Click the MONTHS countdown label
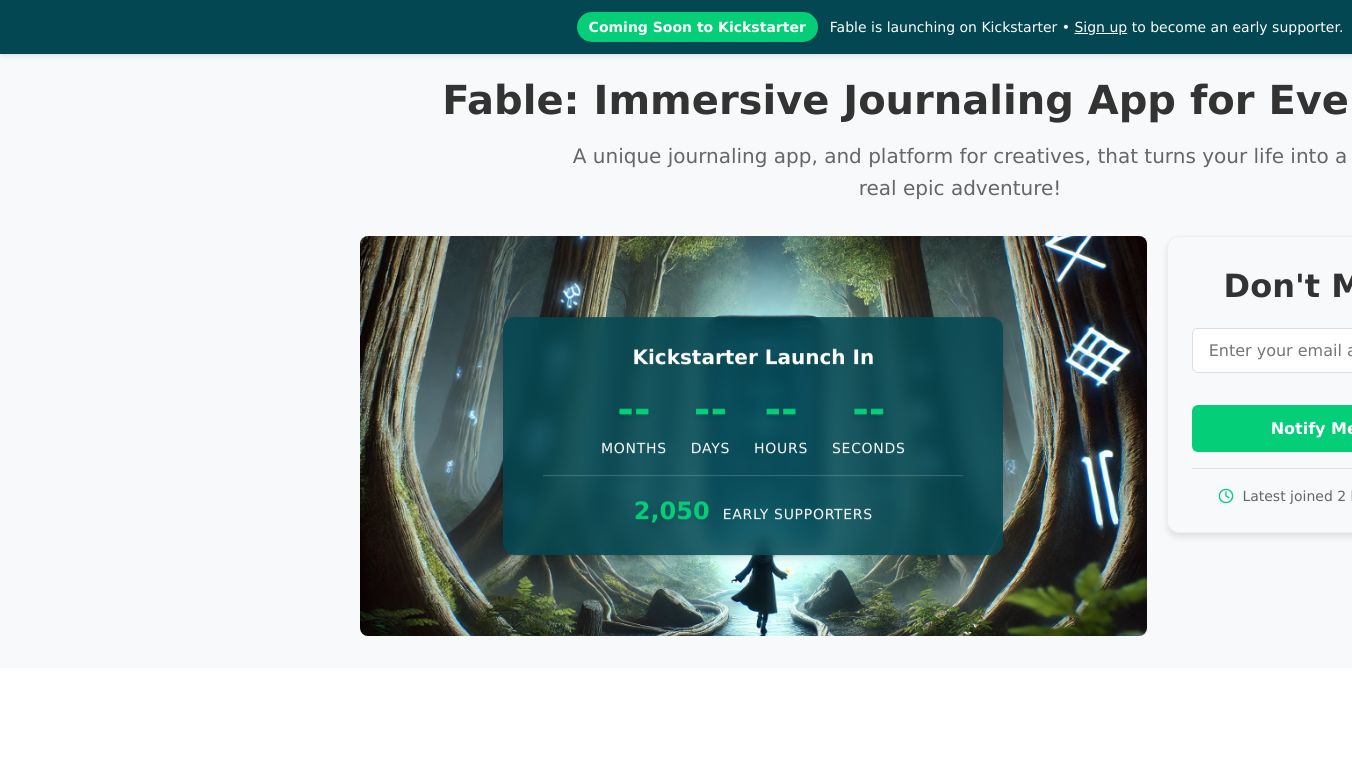The image size is (1352, 760). click(x=633, y=448)
